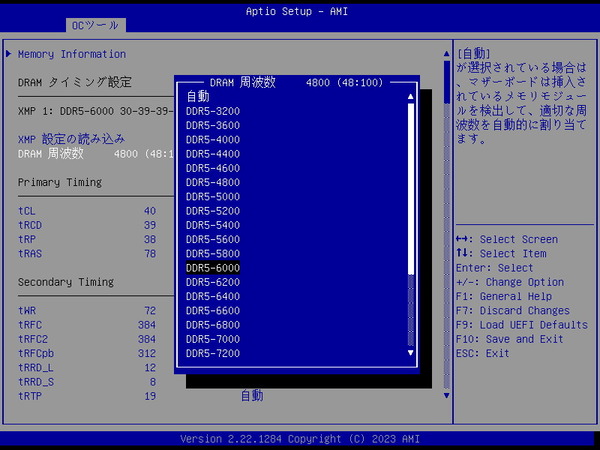This screenshot has height=450, width=600.
Task: Click the XMP 1: DDR5-6000 profile text
Action: click(96, 111)
